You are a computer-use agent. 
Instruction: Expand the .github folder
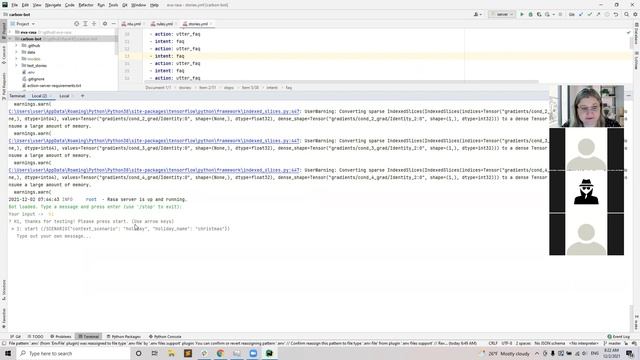[17, 46]
